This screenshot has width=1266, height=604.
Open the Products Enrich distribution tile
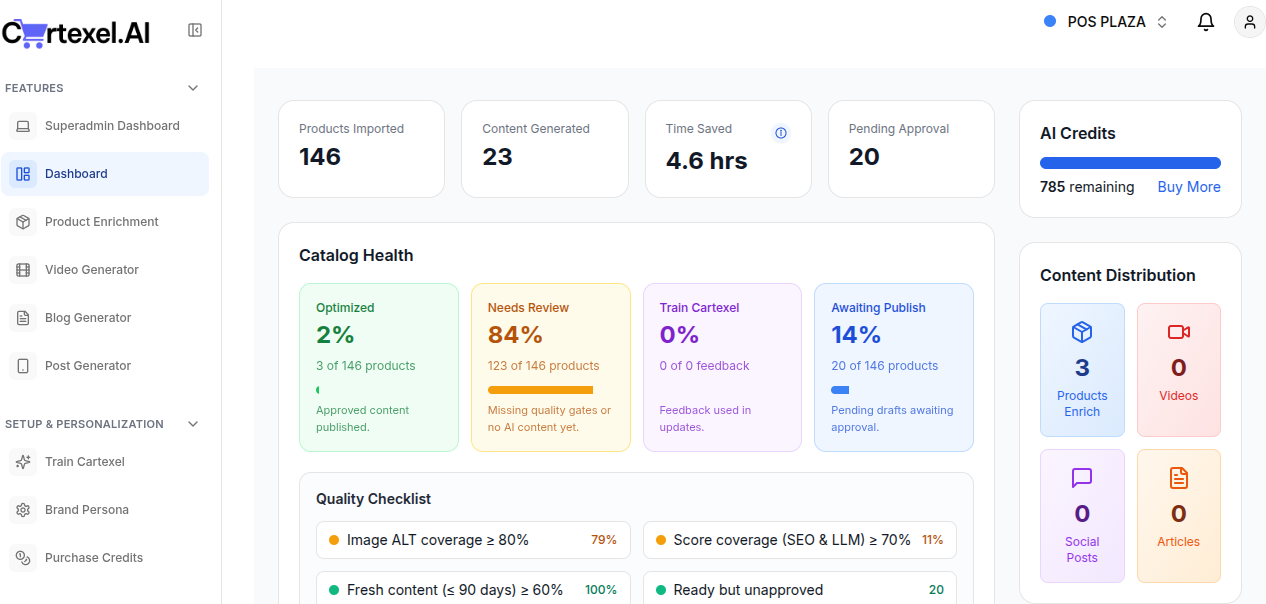point(1082,370)
